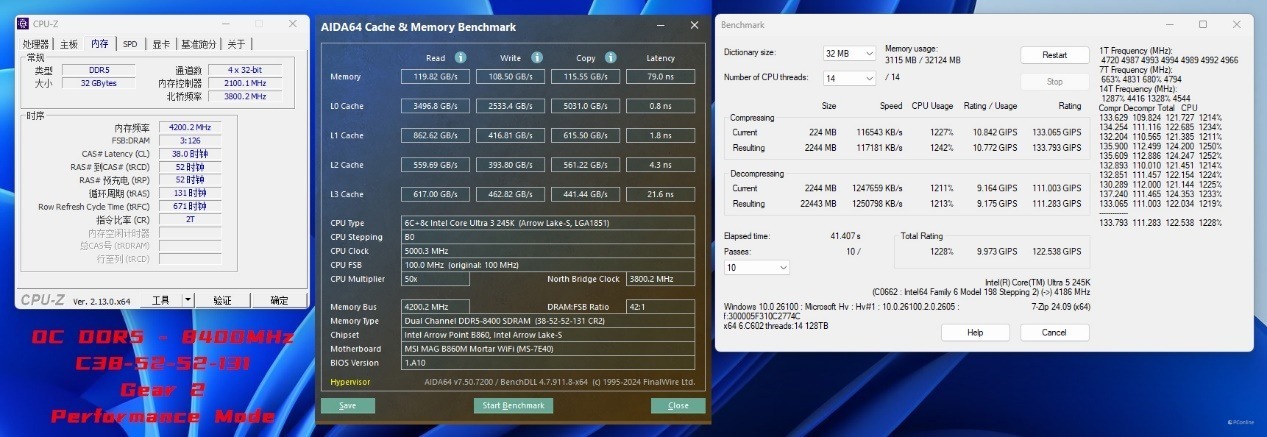The height and width of the screenshot is (437, 1267).
Task: Click the CPU Clock 5000.3 MHz field
Action: coord(548,251)
